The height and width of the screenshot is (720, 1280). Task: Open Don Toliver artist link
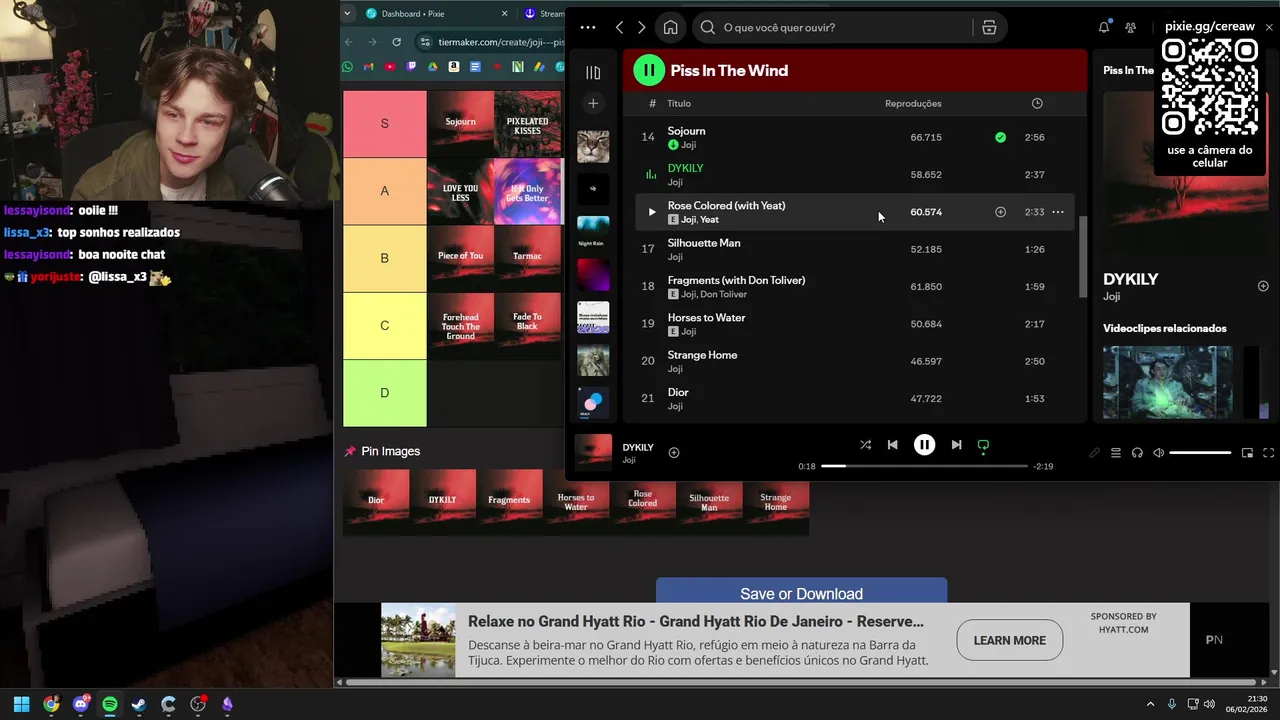pyautogui.click(x=723, y=294)
